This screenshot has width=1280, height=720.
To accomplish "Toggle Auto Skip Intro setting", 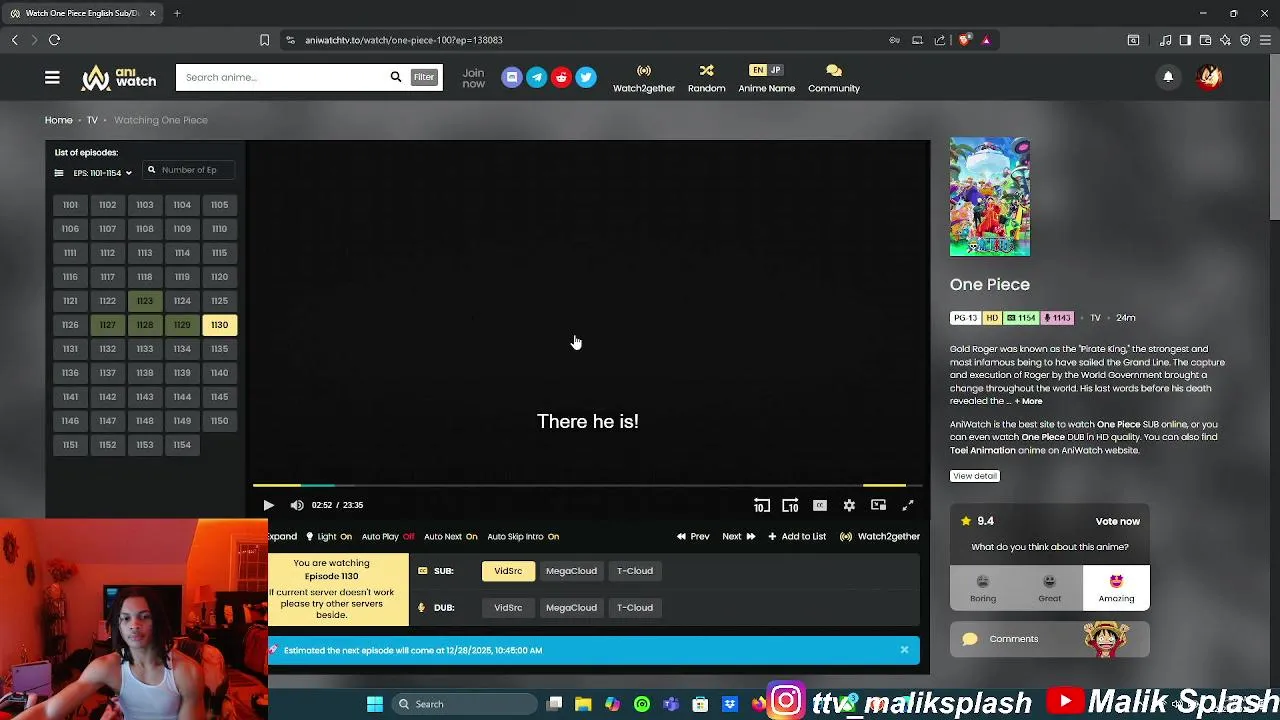I will point(523,537).
